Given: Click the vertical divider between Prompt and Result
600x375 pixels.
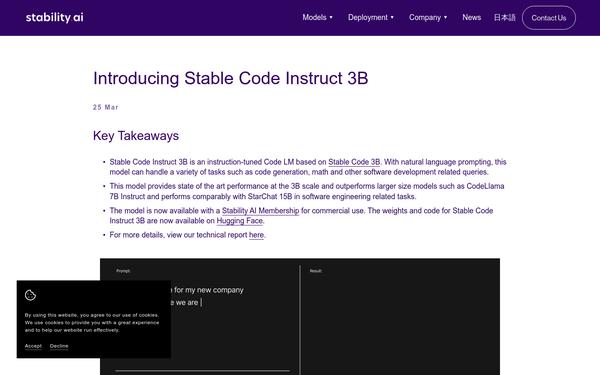Looking at the screenshot, I should tap(300, 320).
